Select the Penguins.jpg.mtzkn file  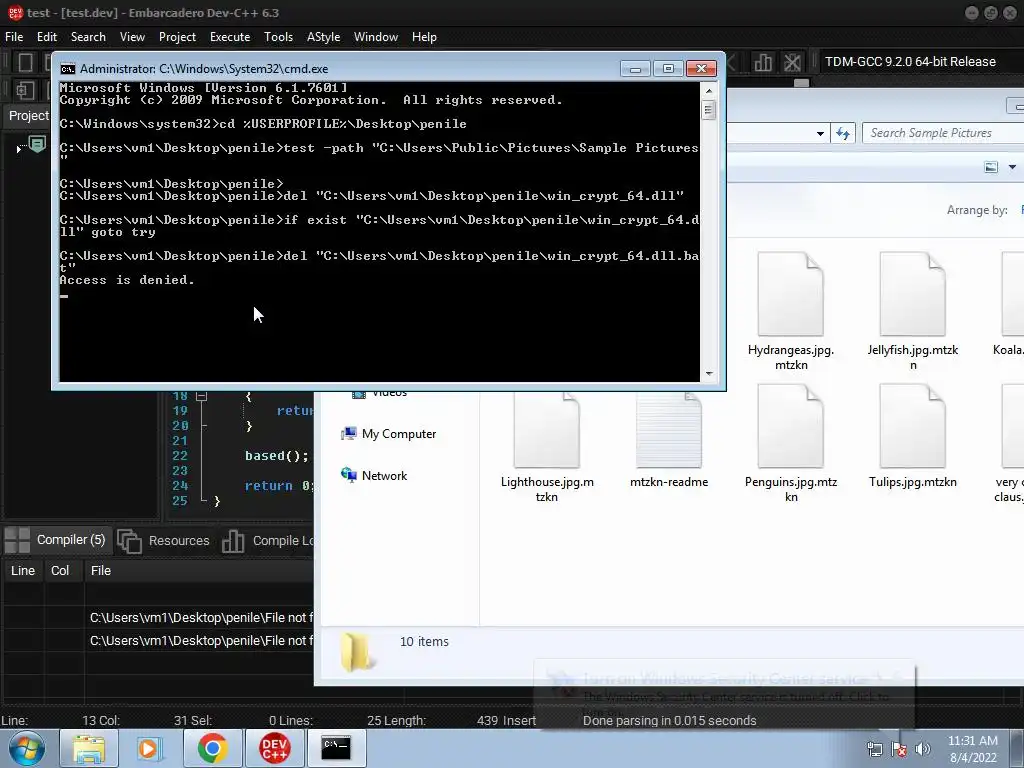pyautogui.click(x=791, y=444)
